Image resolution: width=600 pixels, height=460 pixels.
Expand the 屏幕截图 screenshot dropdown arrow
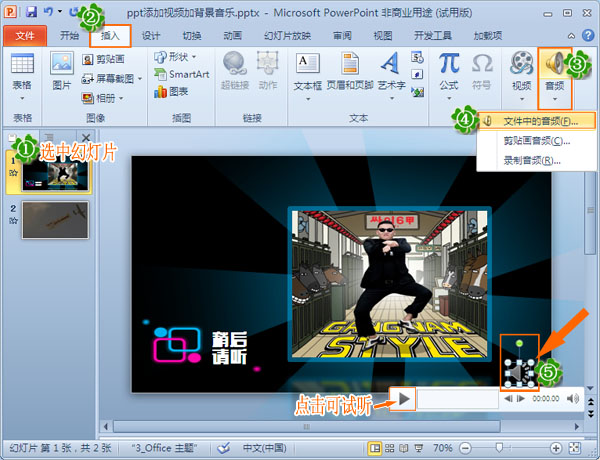click(x=140, y=79)
